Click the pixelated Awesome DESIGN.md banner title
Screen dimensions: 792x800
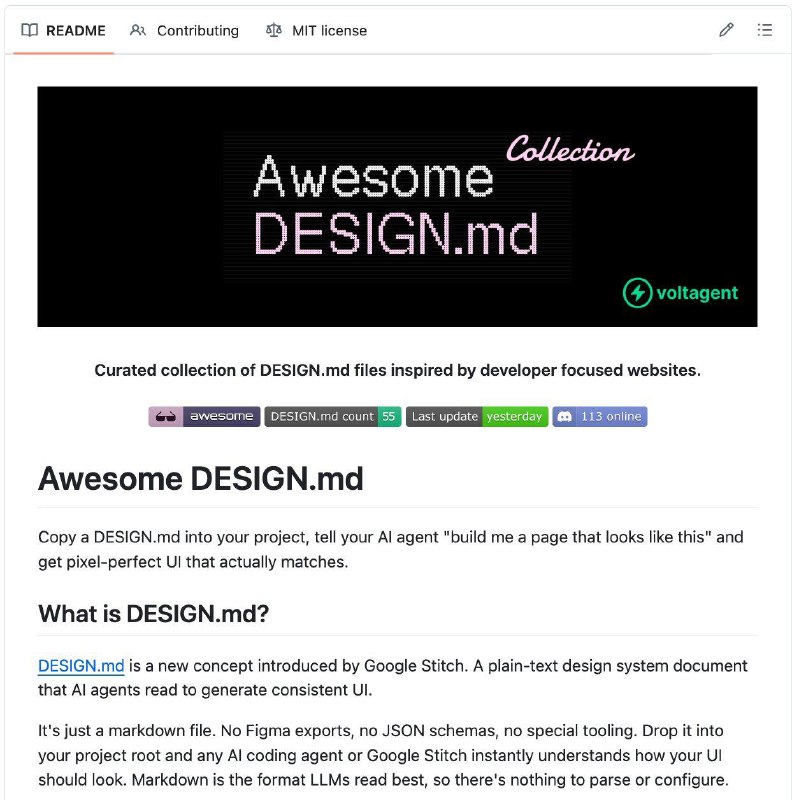pos(395,205)
